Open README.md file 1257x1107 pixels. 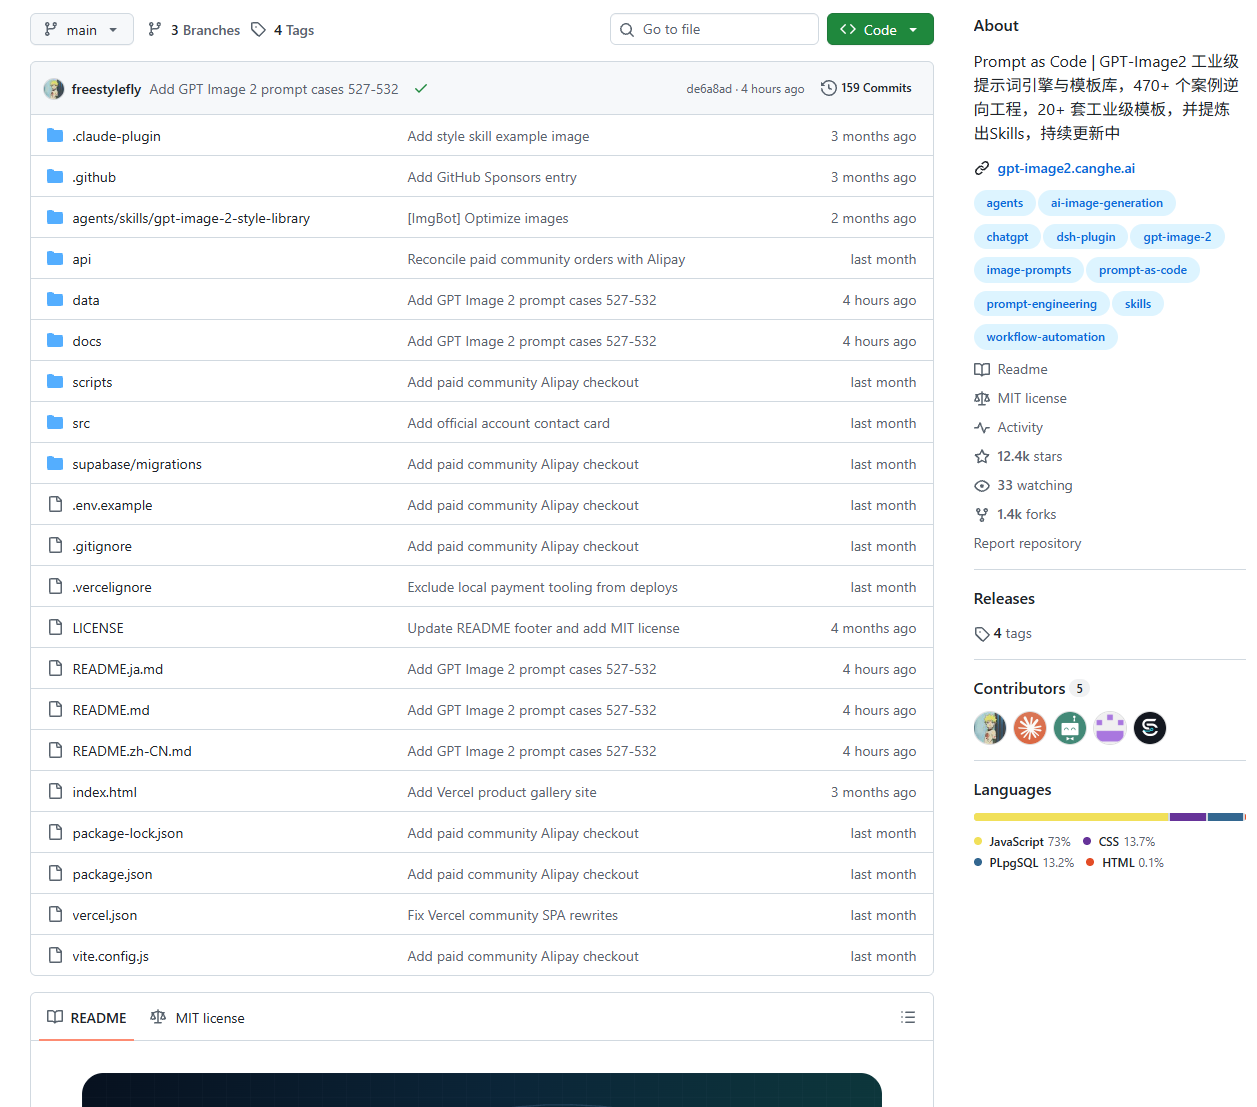click(111, 710)
